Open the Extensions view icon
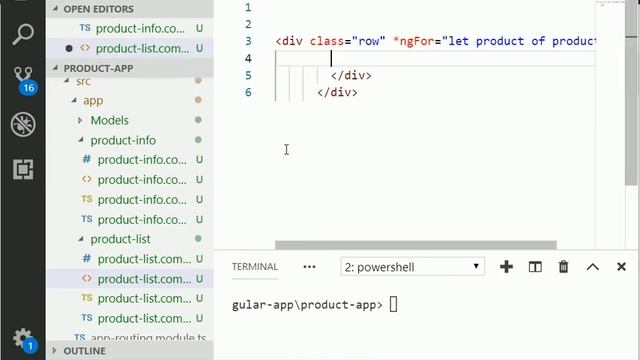The width and height of the screenshot is (640, 360). tap(23, 169)
